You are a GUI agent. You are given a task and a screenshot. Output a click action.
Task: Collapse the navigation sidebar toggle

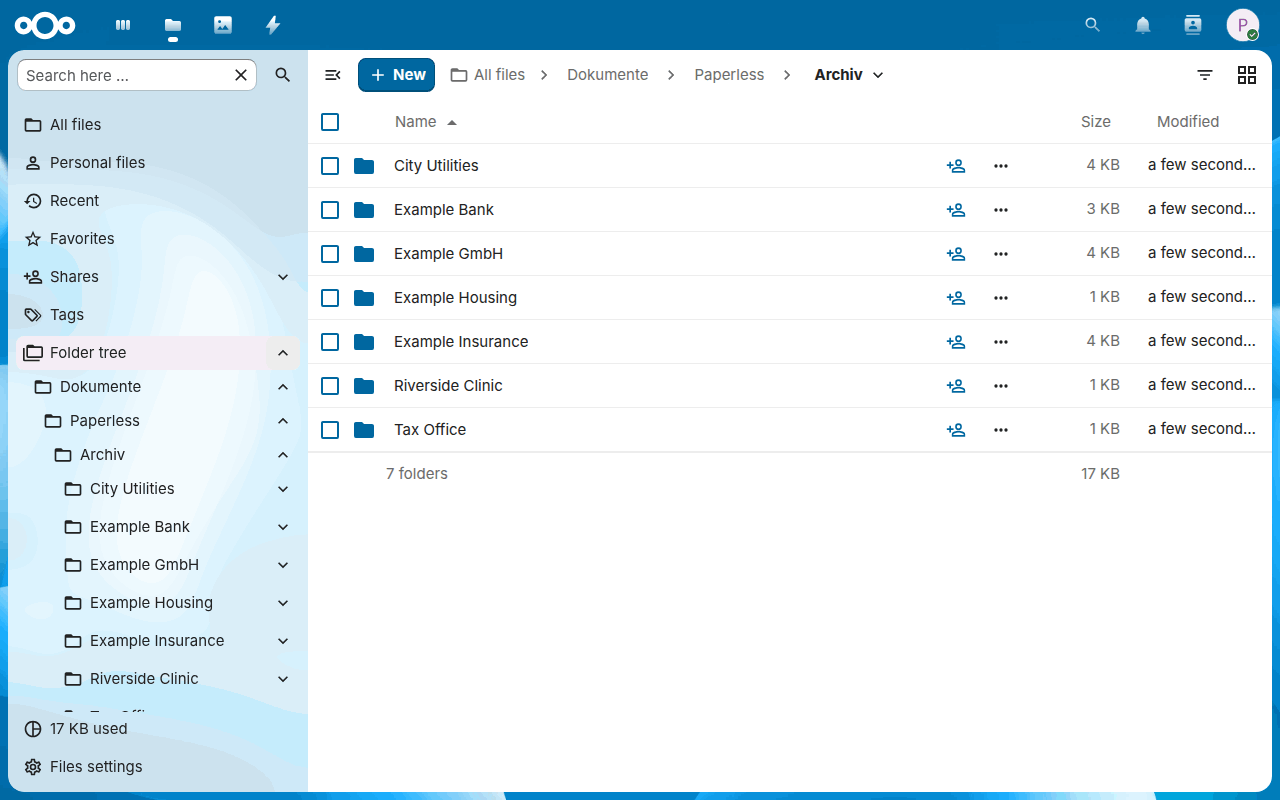(x=333, y=75)
